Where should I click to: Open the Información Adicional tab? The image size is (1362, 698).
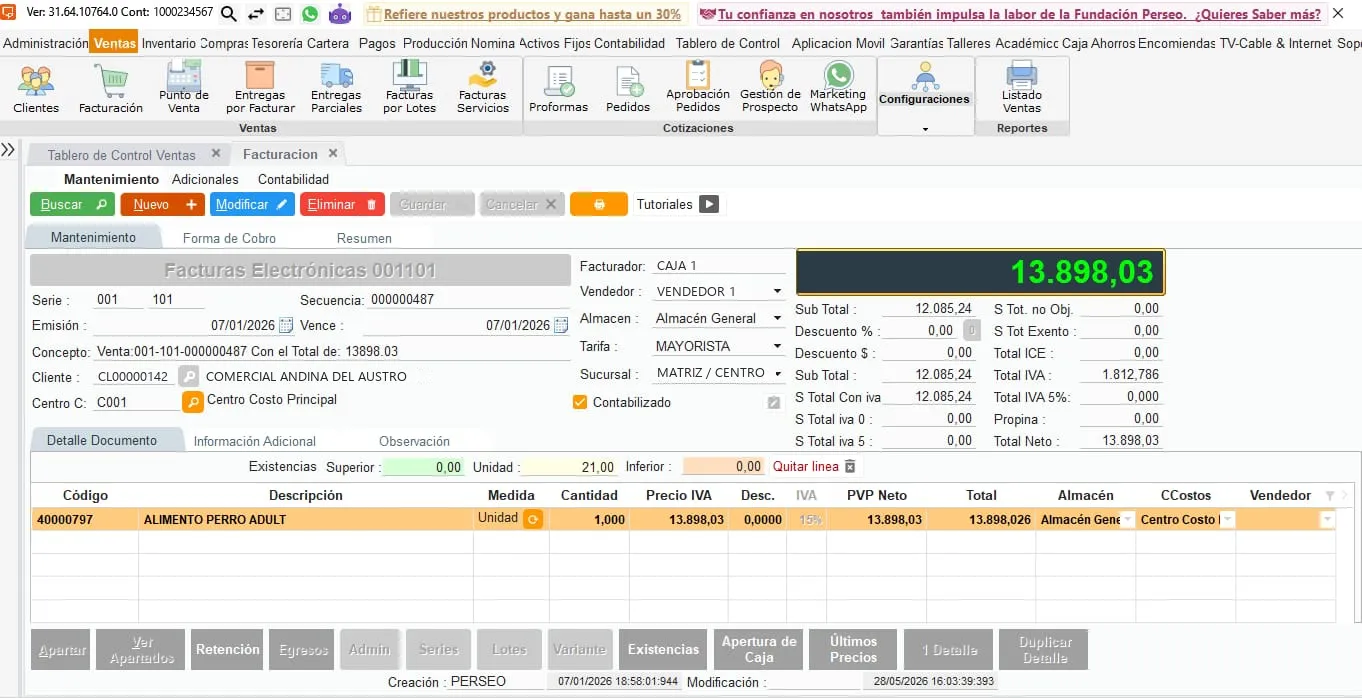click(255, 441)
